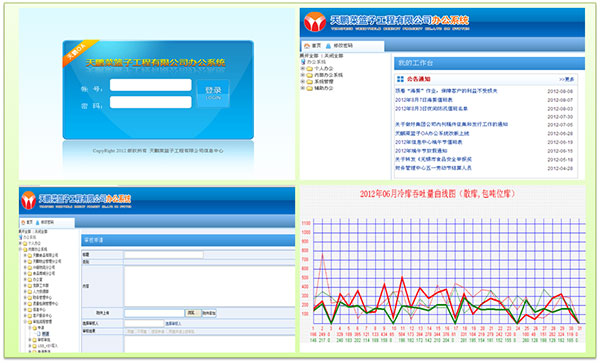The width and height of the screenshot is (600, 363).
Task: Open the notice dated 2012-08-07
Action: [x=424, y=100]
